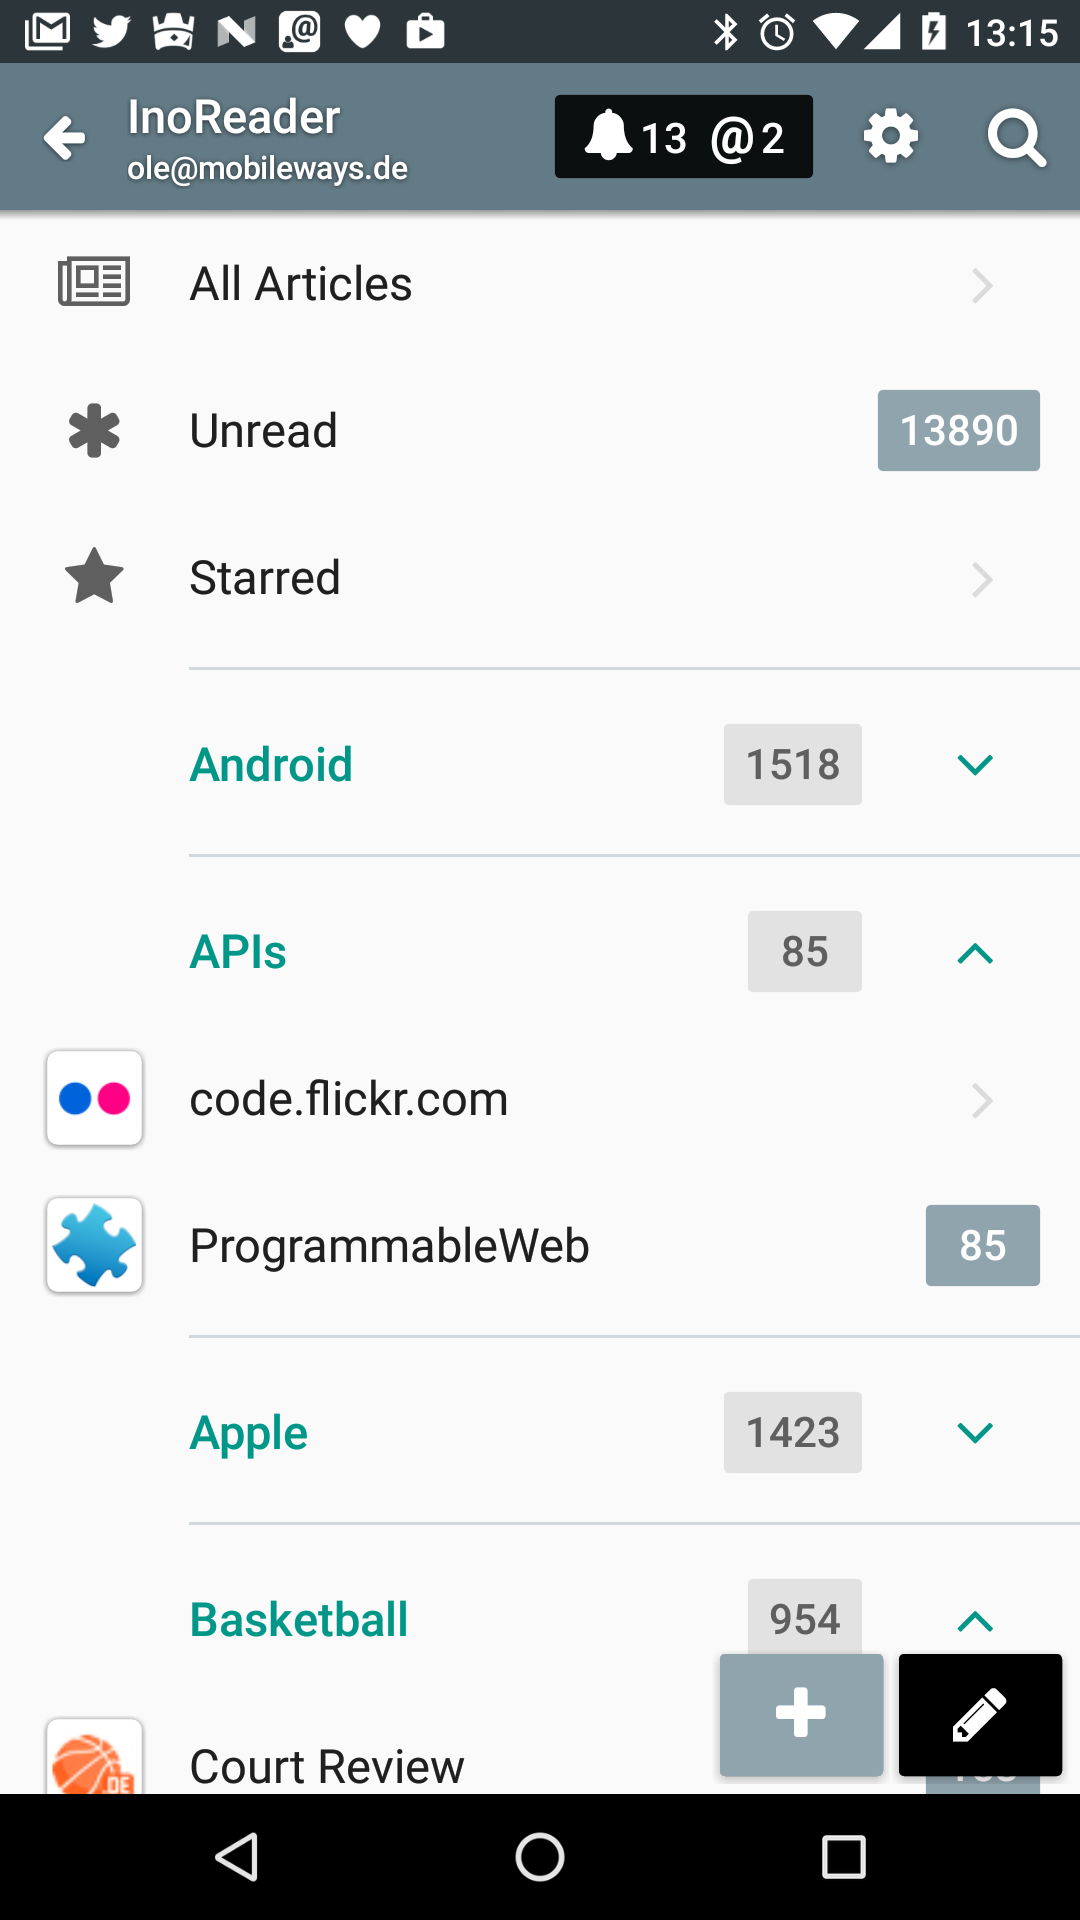
Task: Tap the pencil edit button
Action: coord(980,1714)
